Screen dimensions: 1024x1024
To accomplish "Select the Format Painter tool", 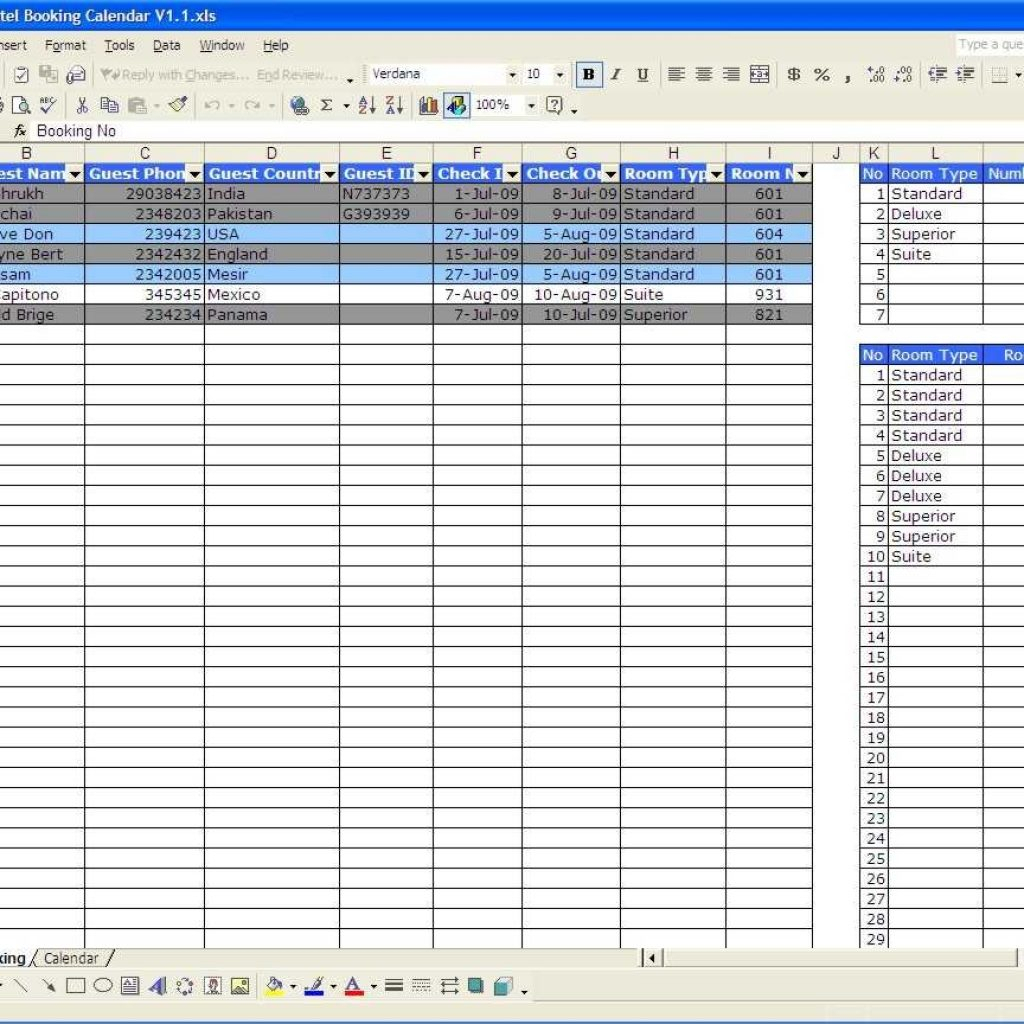I will click(x=176, y=105).
